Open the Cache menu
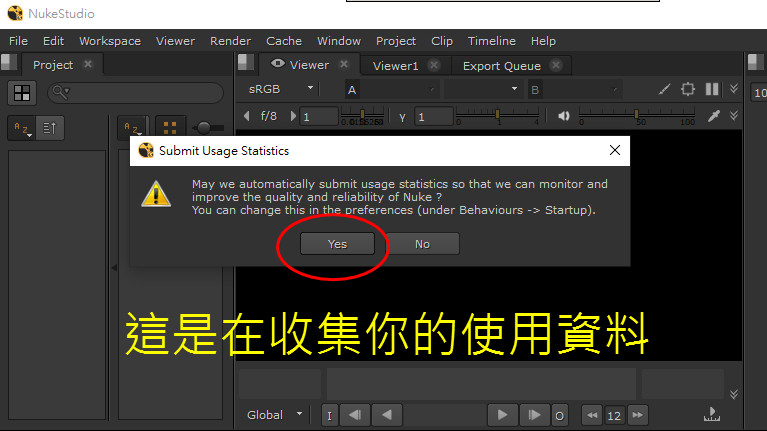Viewport: 767px width, 431px height. (x=284, y=41)
